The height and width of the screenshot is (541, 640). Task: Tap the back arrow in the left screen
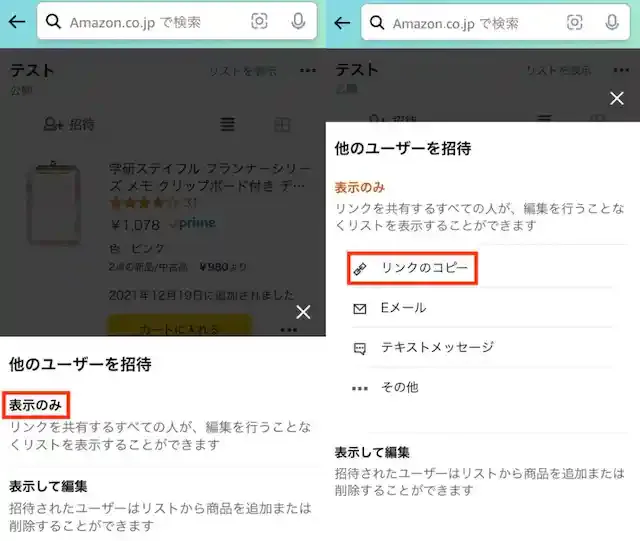pyautogui.click(x=17, y=21)
